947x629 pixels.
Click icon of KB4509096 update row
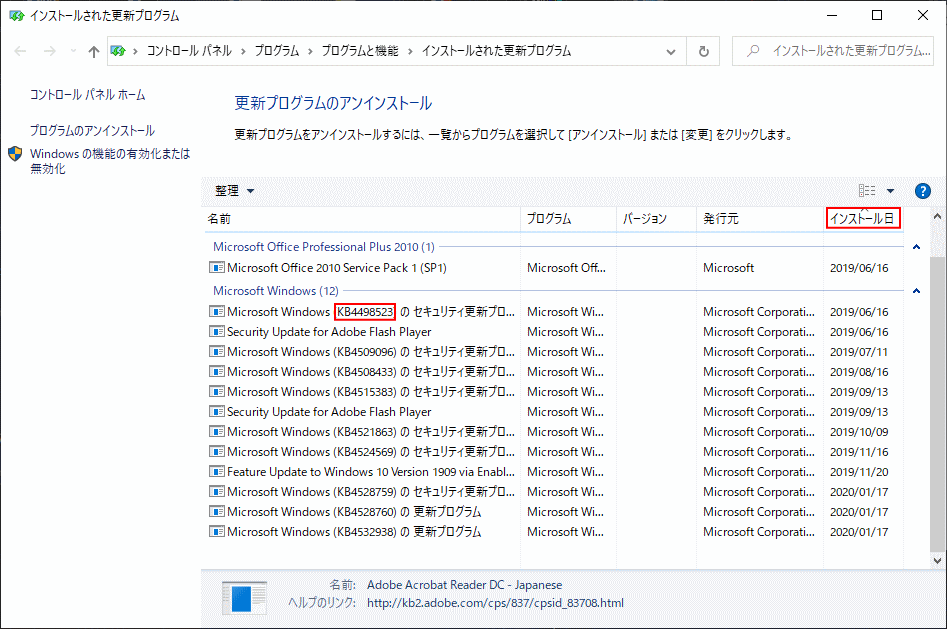(217, 352)
